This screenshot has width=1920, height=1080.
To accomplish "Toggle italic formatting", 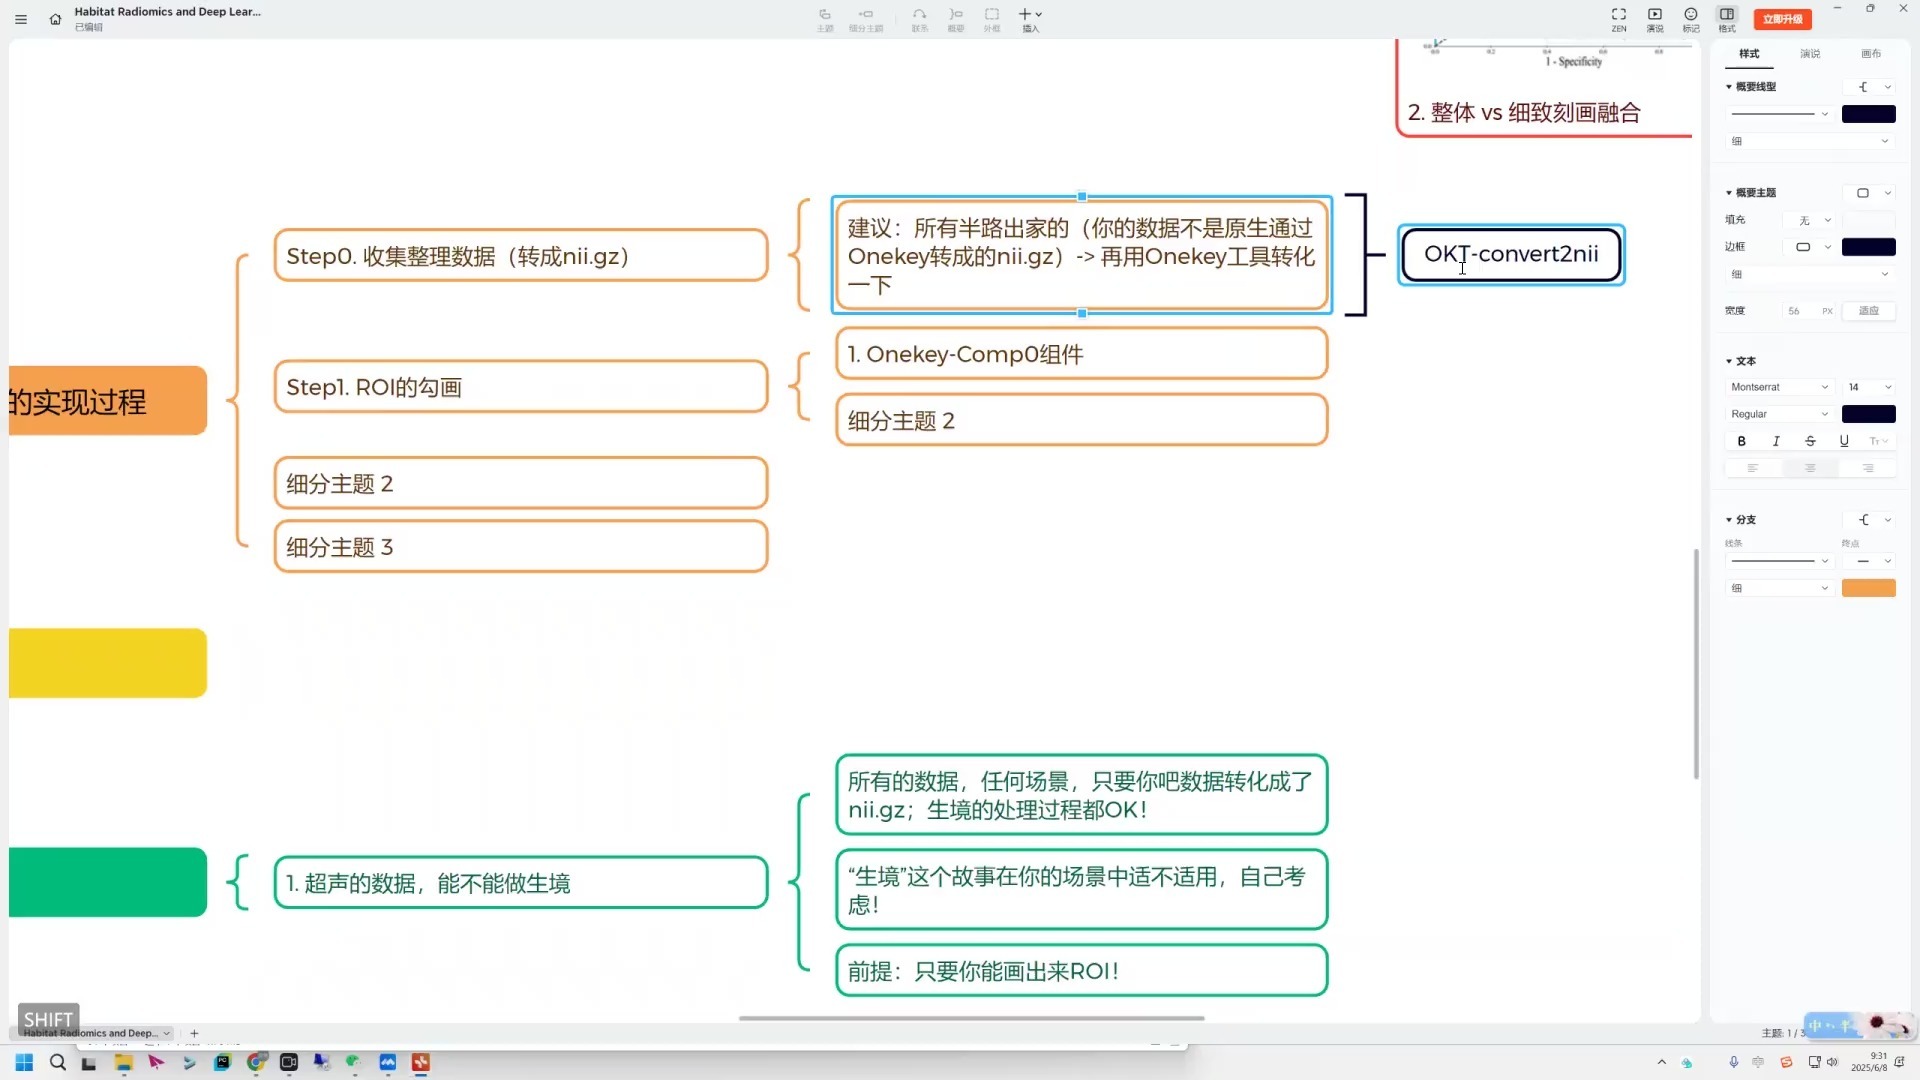I will tap(1776, 441).
